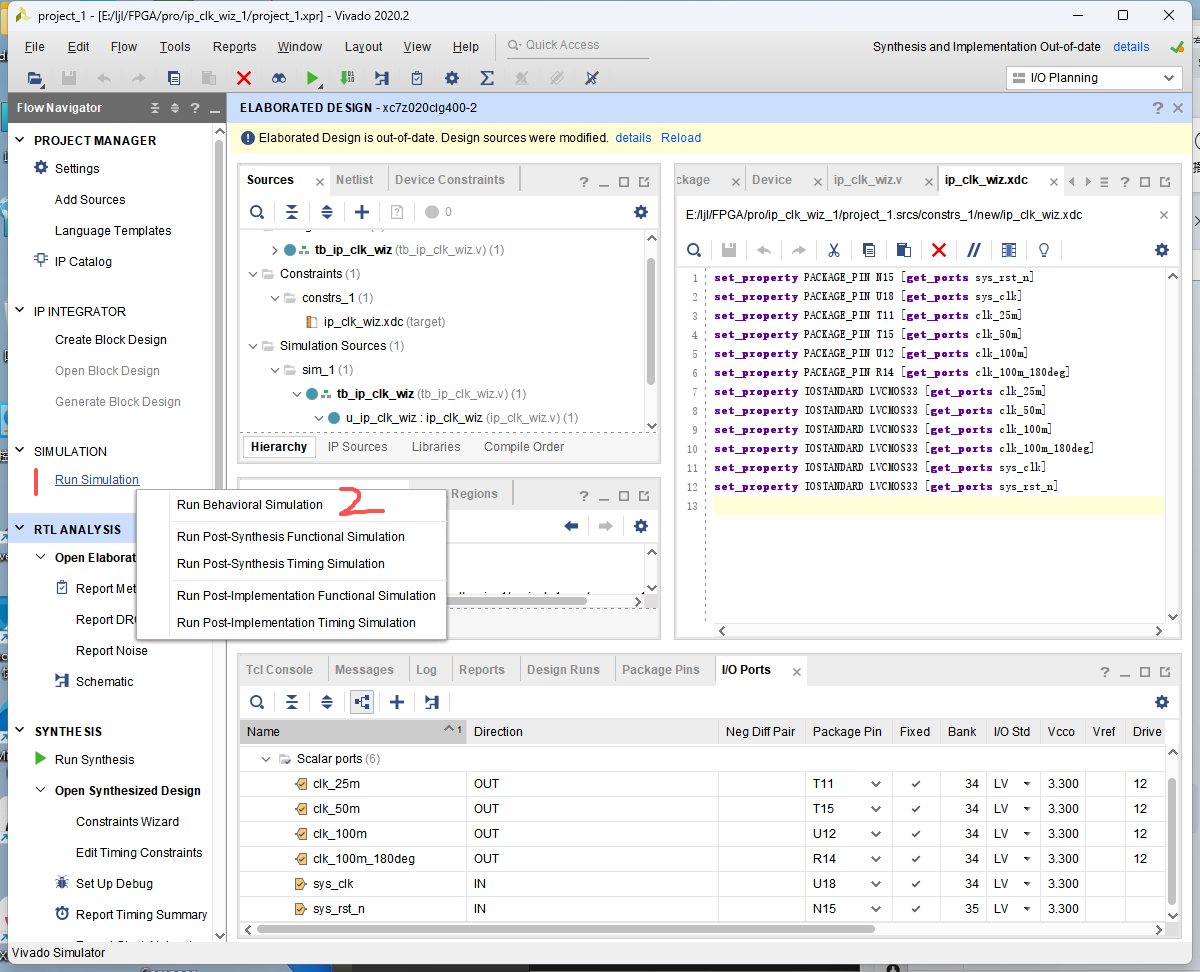The width and height of the screenshot is (1200, 972).
Task: Open project icon in main toolbar
Action: 35,78
